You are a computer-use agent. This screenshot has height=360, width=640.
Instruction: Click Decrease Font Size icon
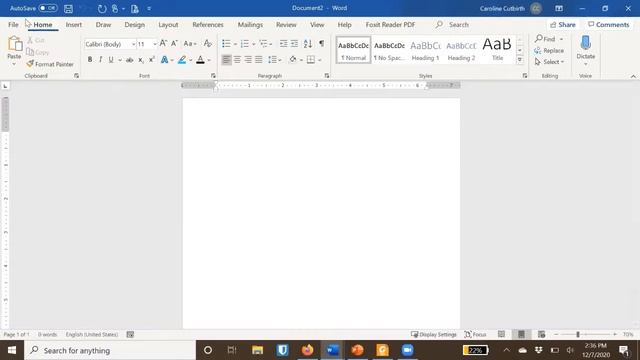174,43
